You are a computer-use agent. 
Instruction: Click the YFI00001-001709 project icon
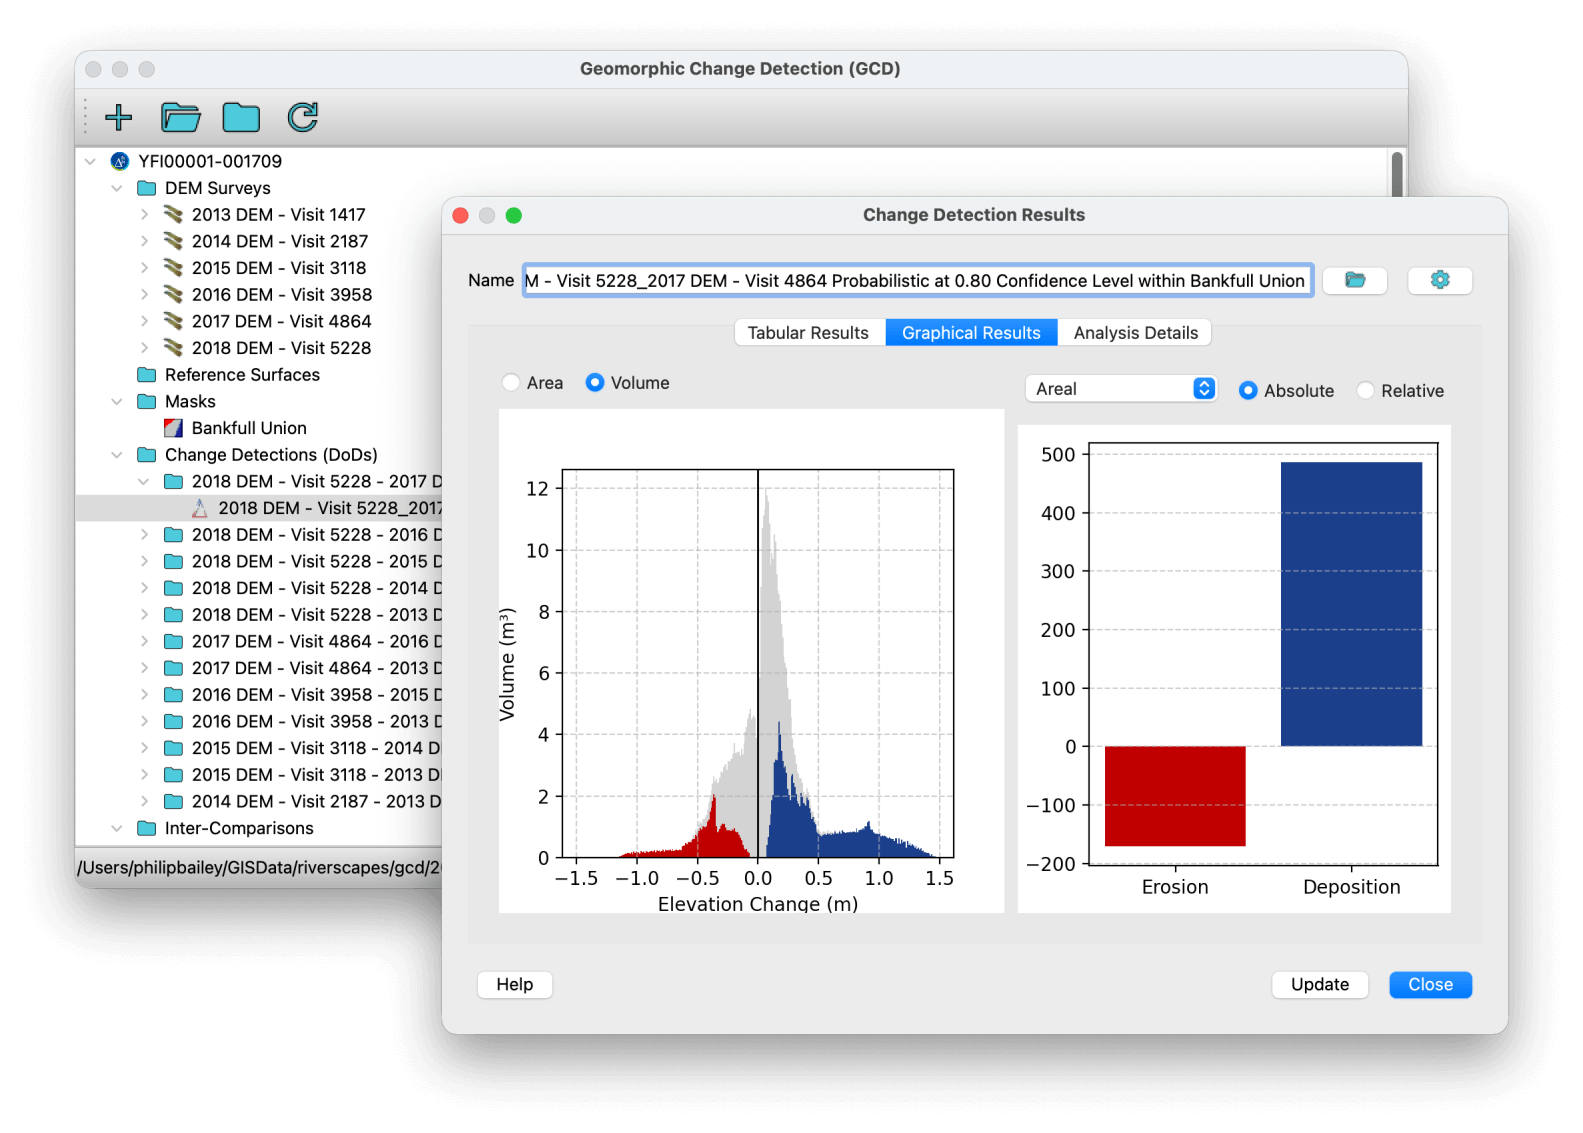[x=120, y=161]
